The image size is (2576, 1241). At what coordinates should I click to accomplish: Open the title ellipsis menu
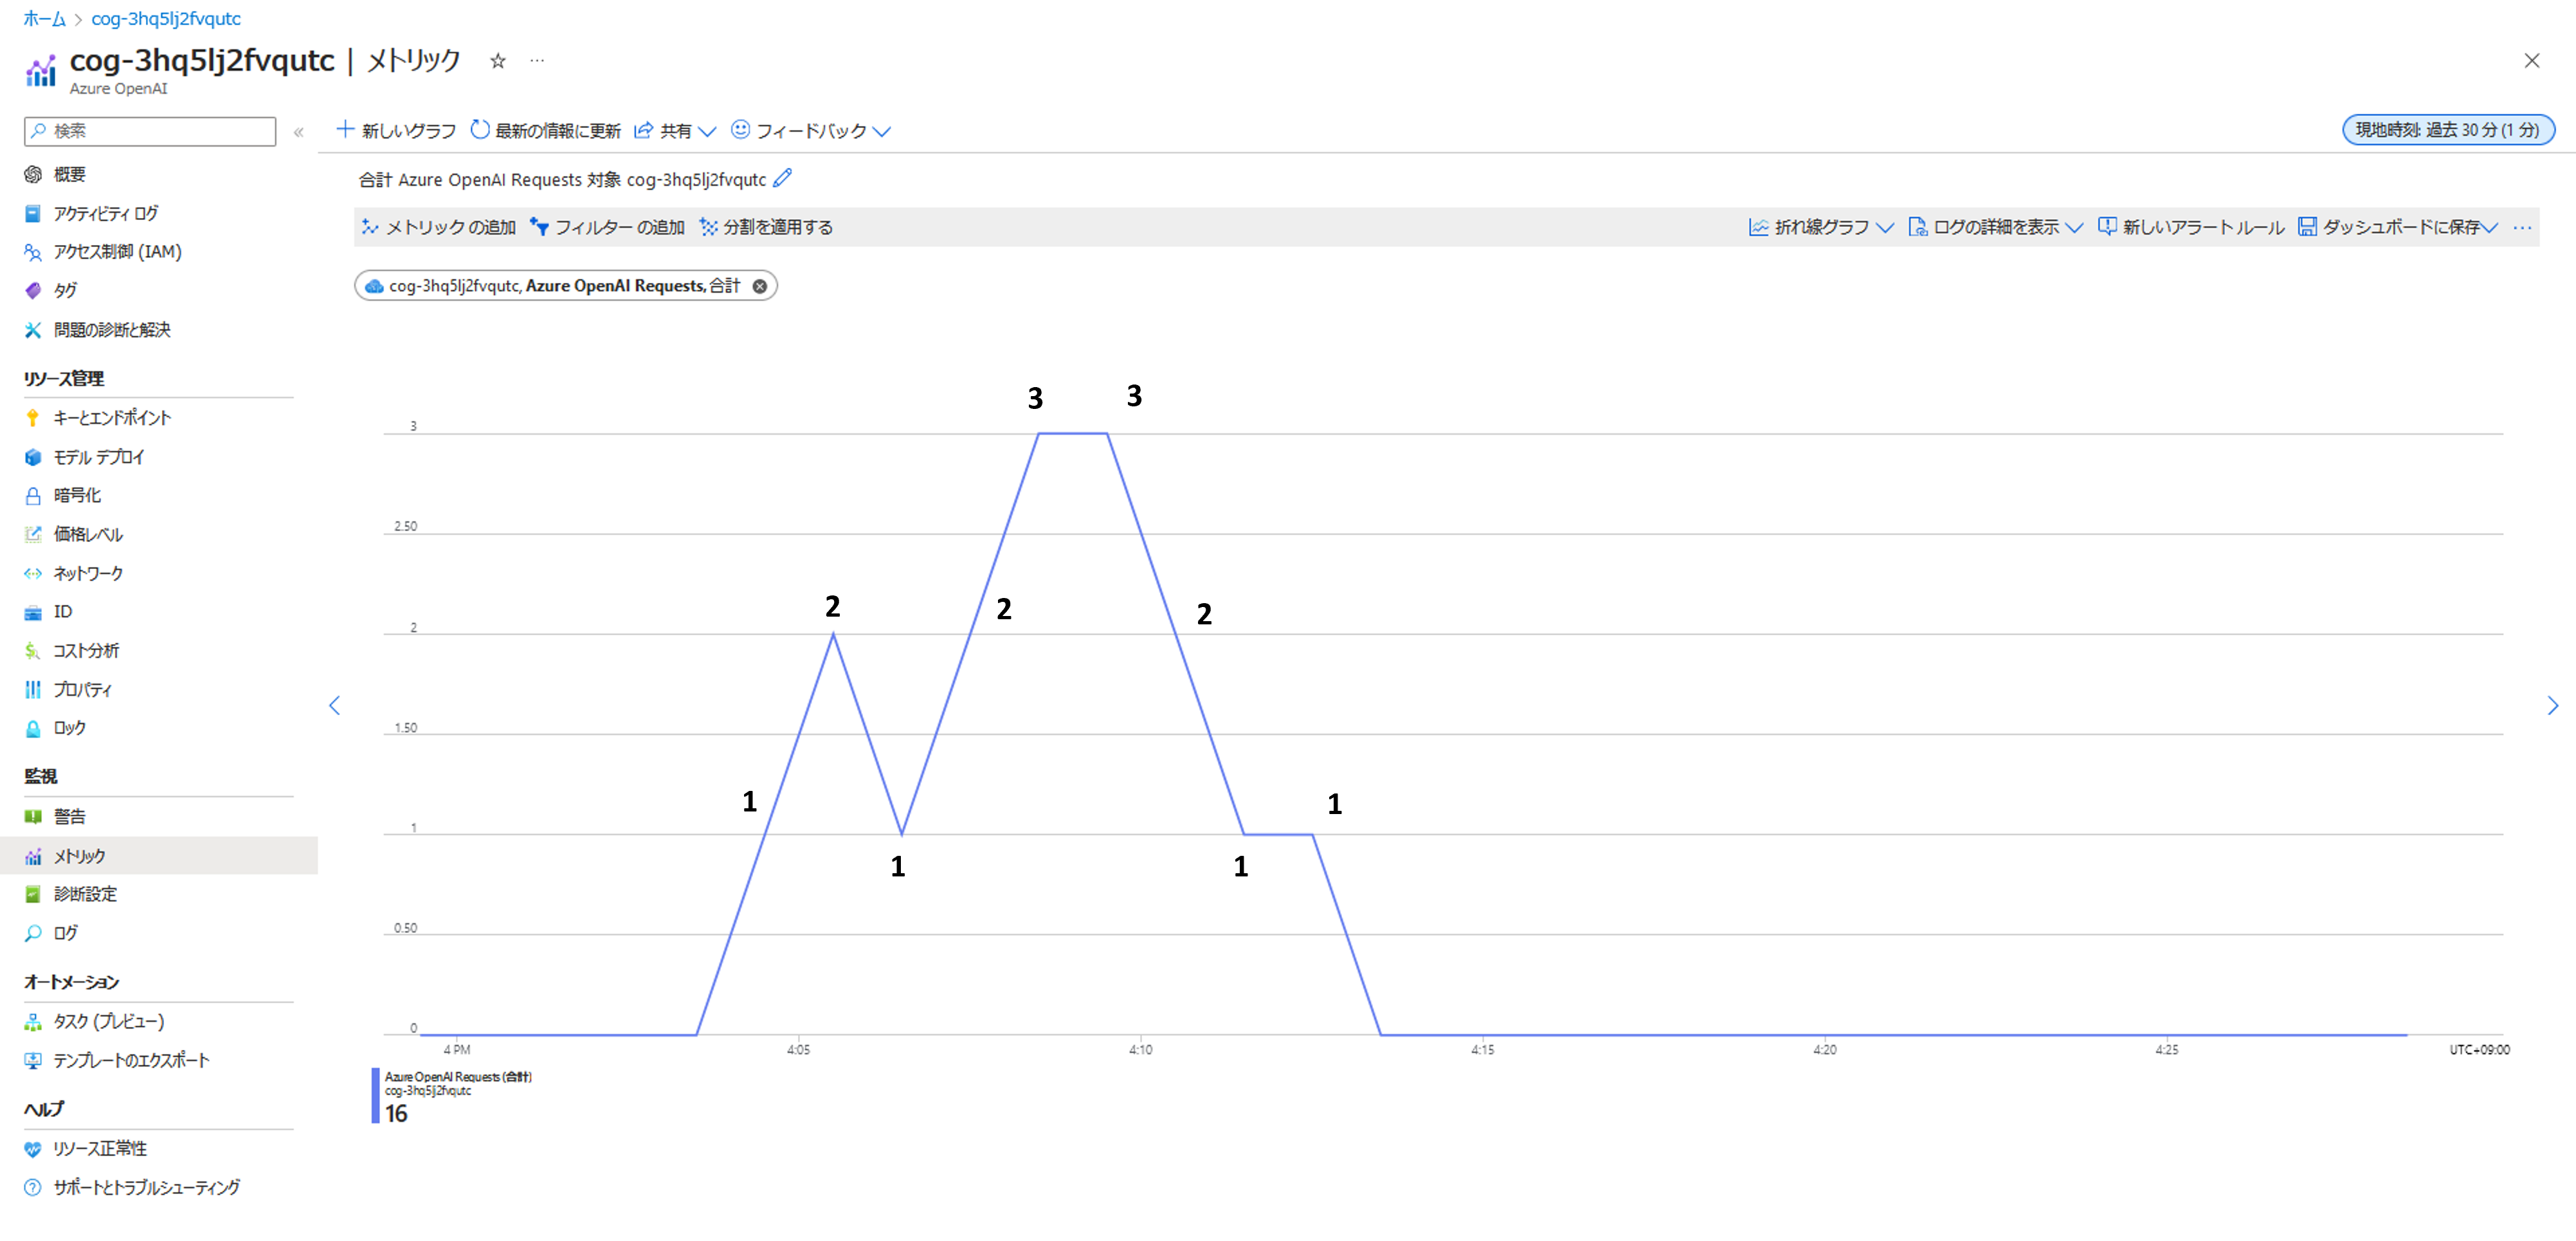pyautogui.click(x=538, y=61)
